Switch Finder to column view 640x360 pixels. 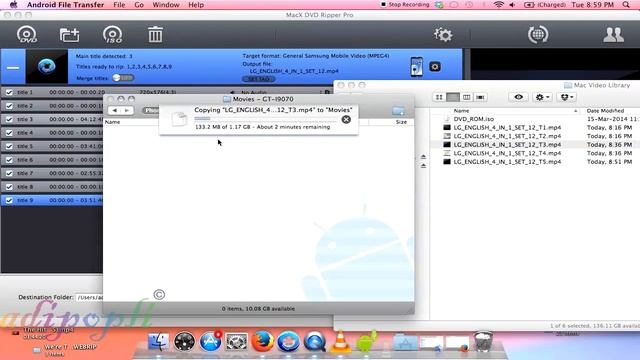[x=466, y=97]
